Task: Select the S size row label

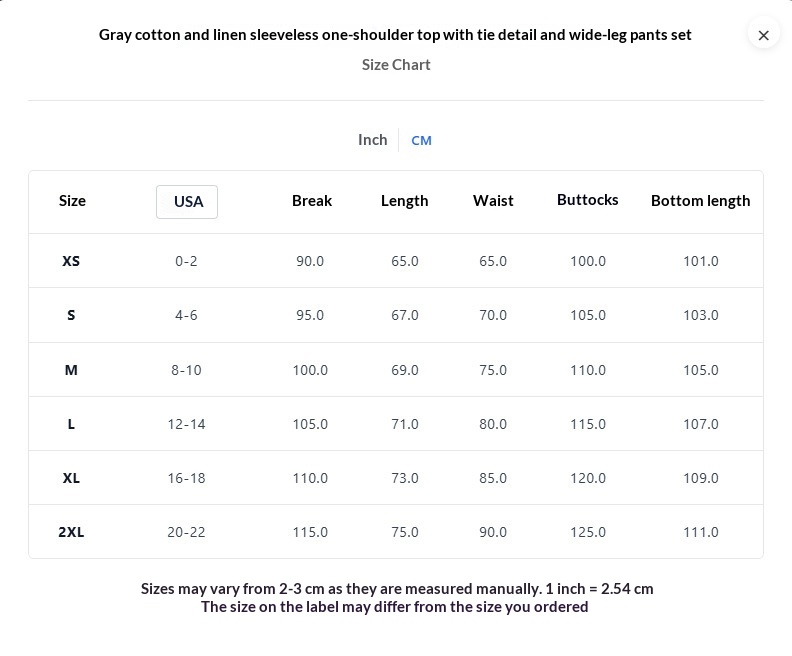Action: tap(71, 315)
